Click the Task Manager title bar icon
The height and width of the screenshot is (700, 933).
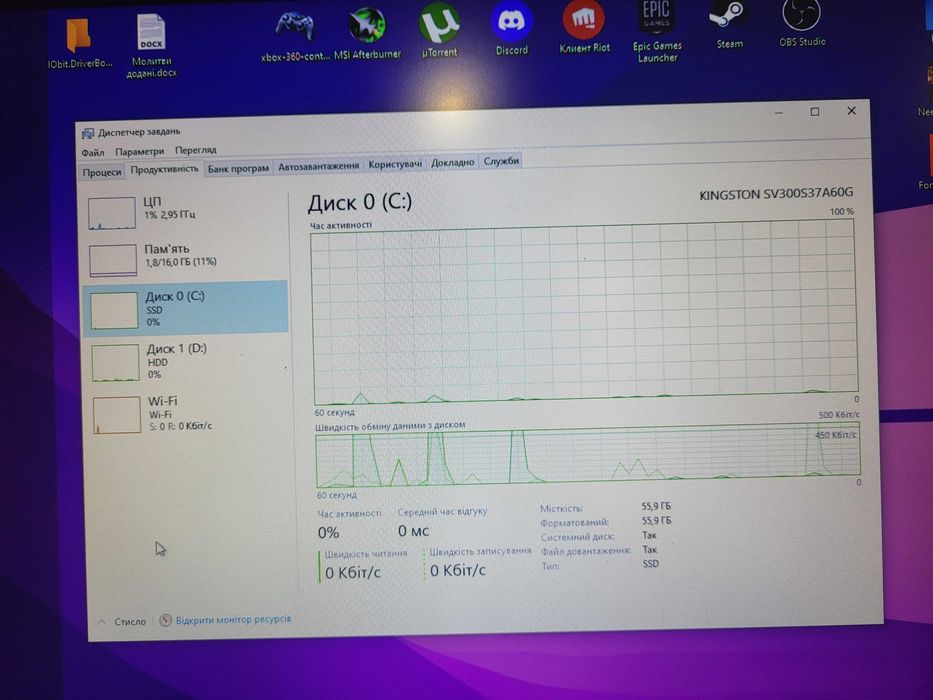click(88, 133)
